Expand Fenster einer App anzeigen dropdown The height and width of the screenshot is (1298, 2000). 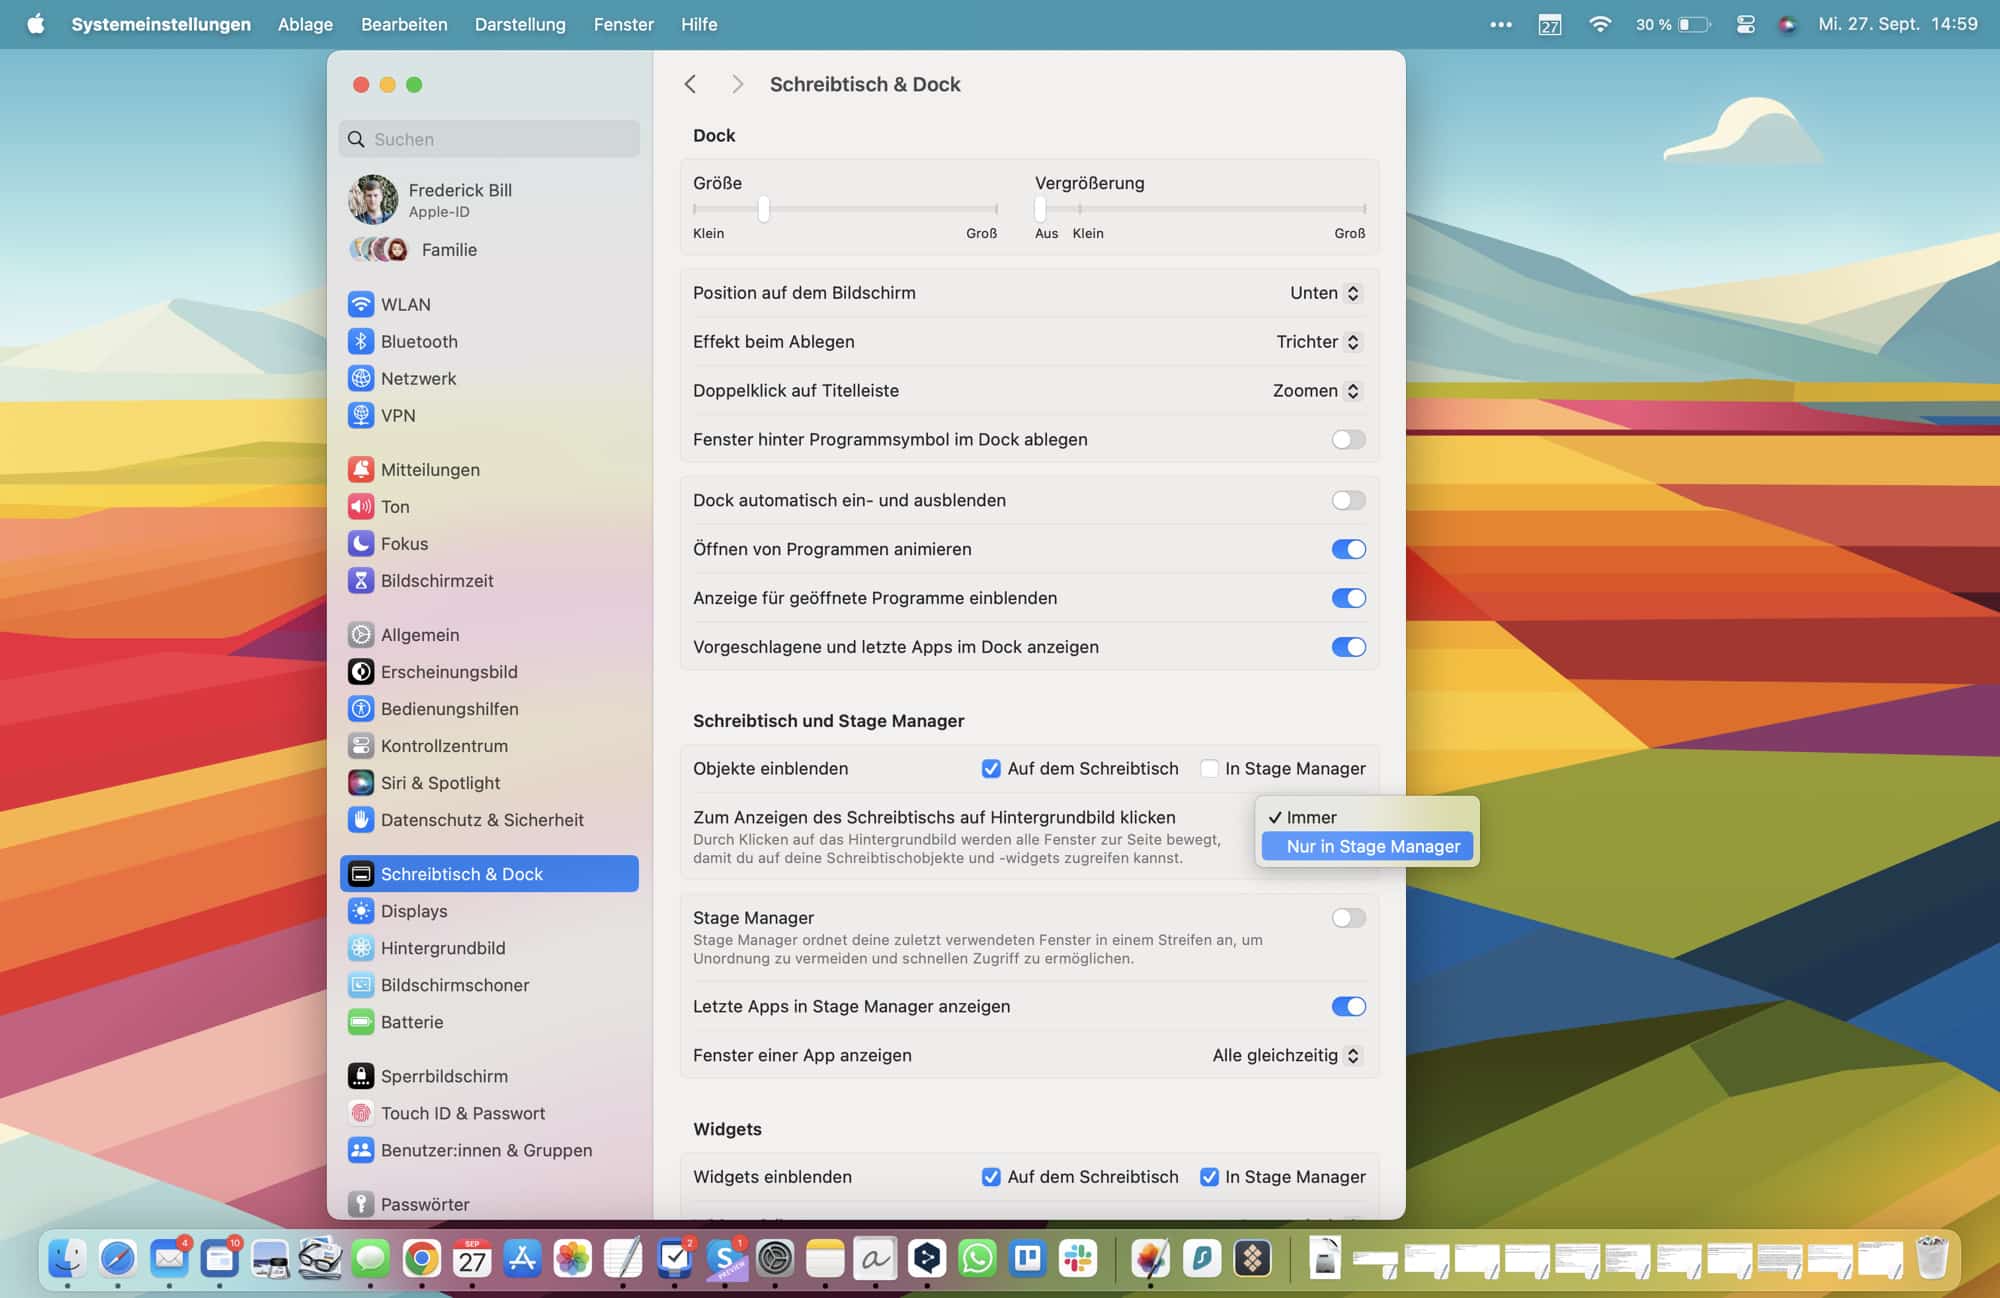1286,1055
